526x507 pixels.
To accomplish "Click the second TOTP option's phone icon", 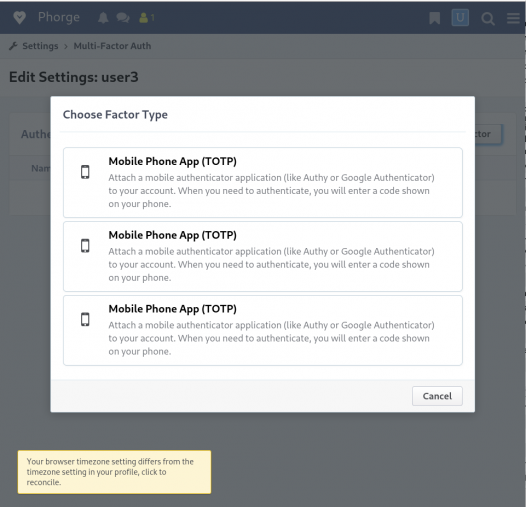I will [x=85, y=246].
